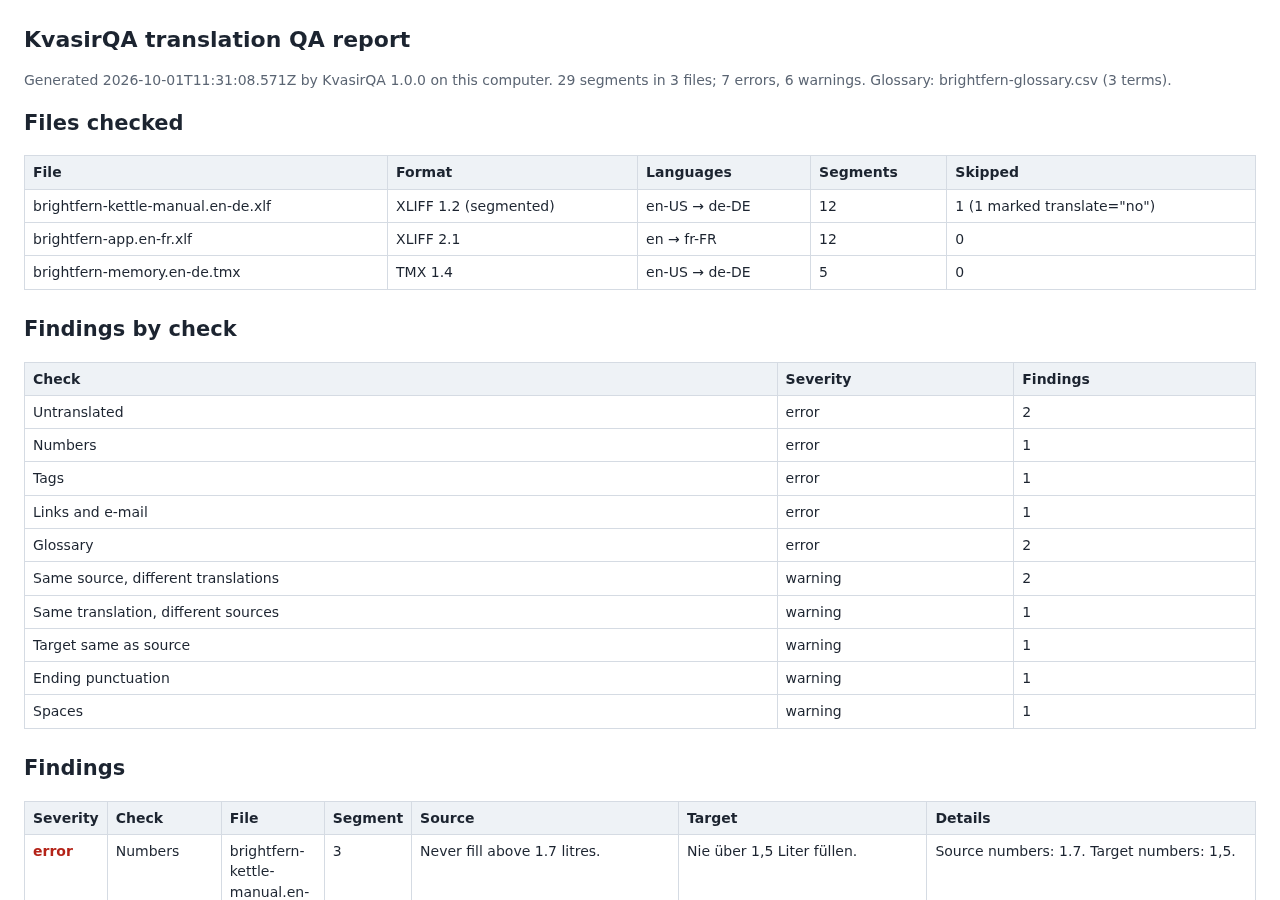1280x900 pixels.
Task: Click the Glossary check row label
Action: (x=63, y=545)
